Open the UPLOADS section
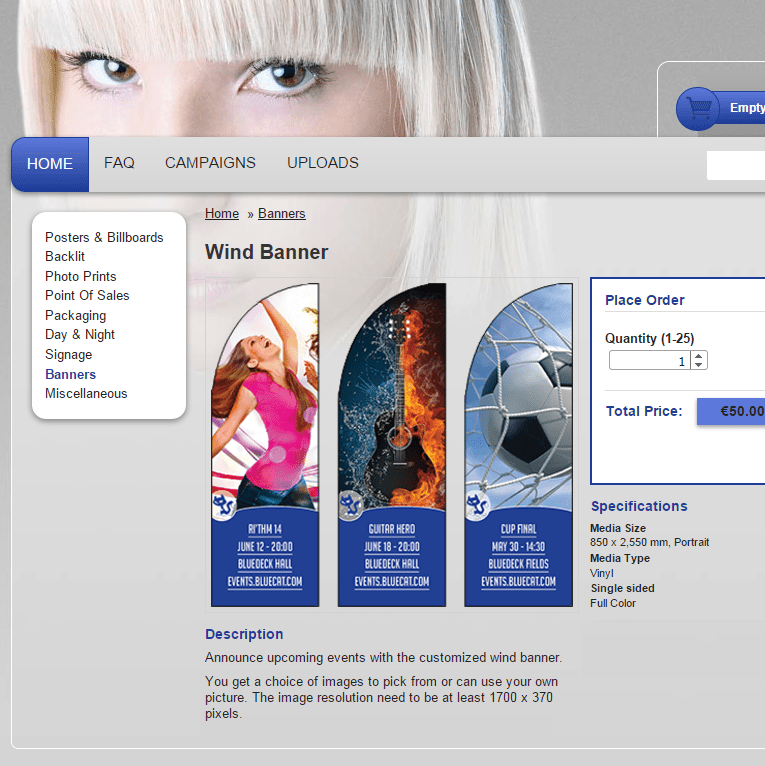 click(x=322, y=163)
